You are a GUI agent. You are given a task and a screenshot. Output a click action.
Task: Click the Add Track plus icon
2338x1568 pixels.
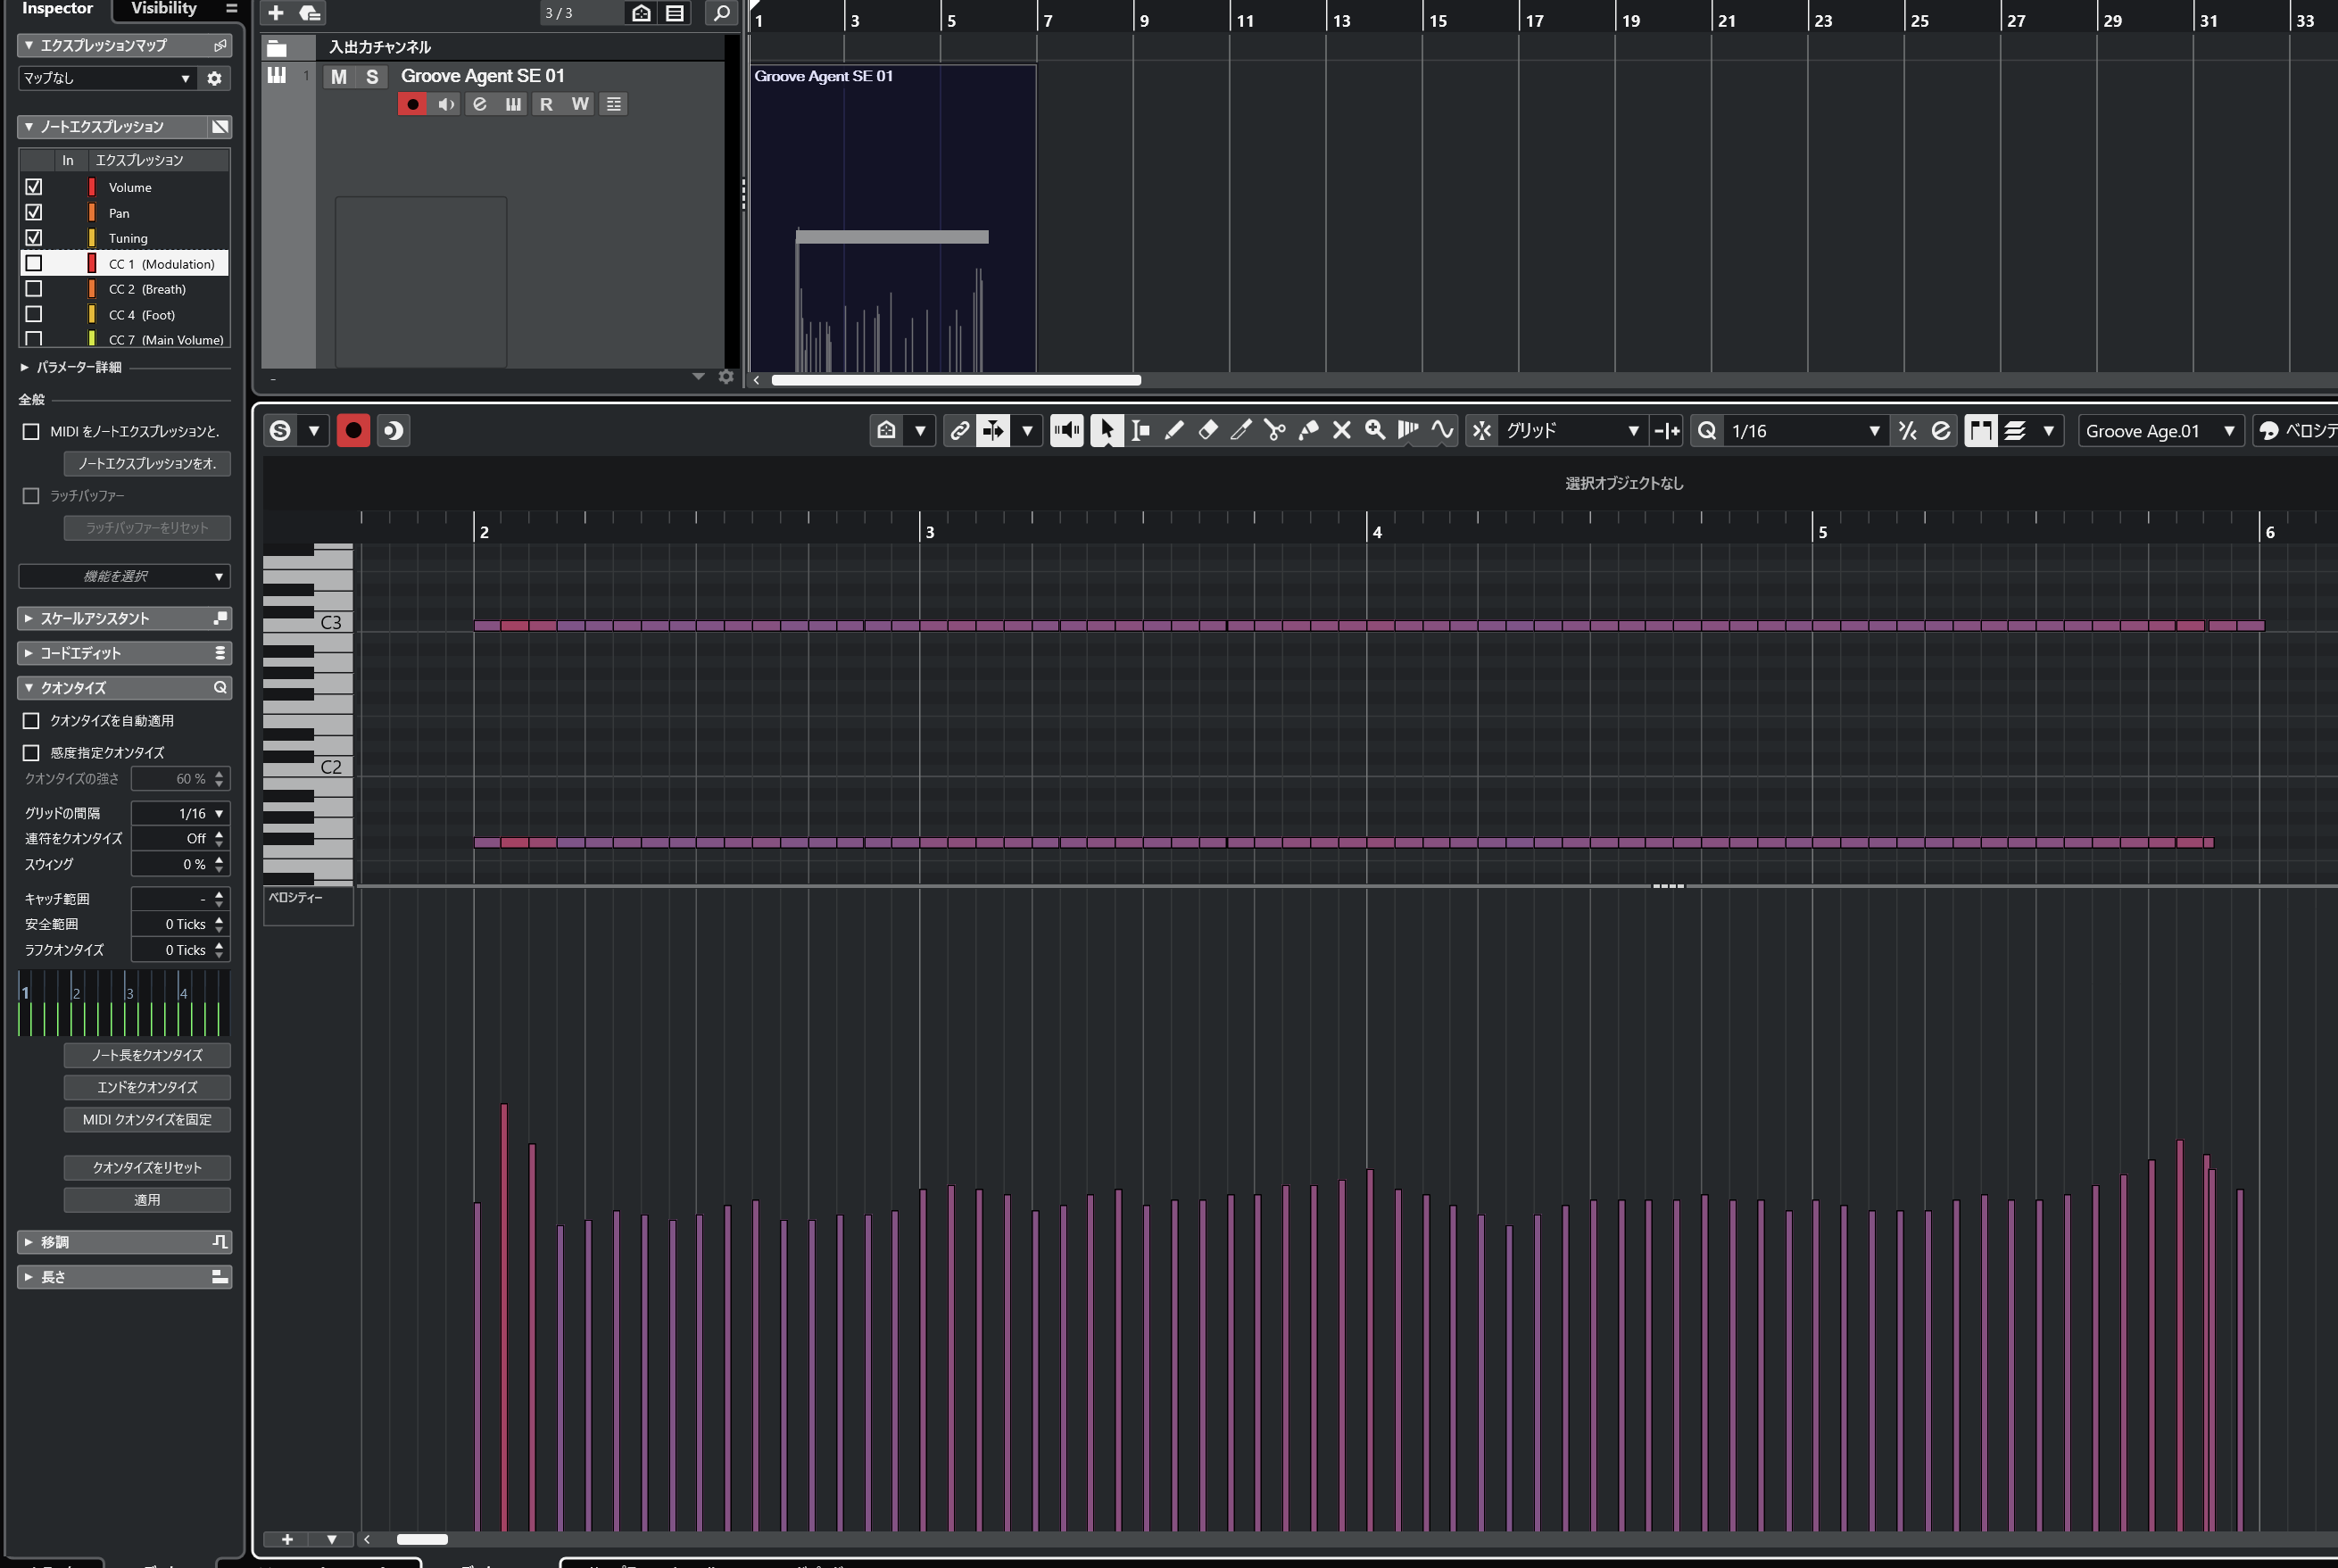click(276, 13)
